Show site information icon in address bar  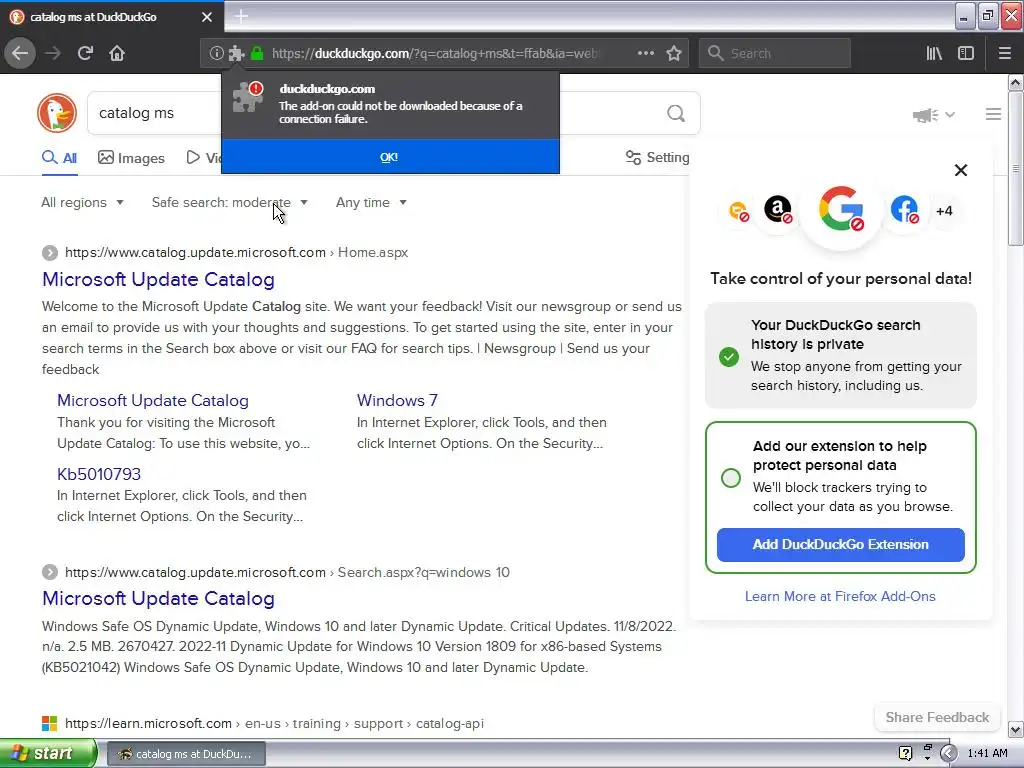216,54
